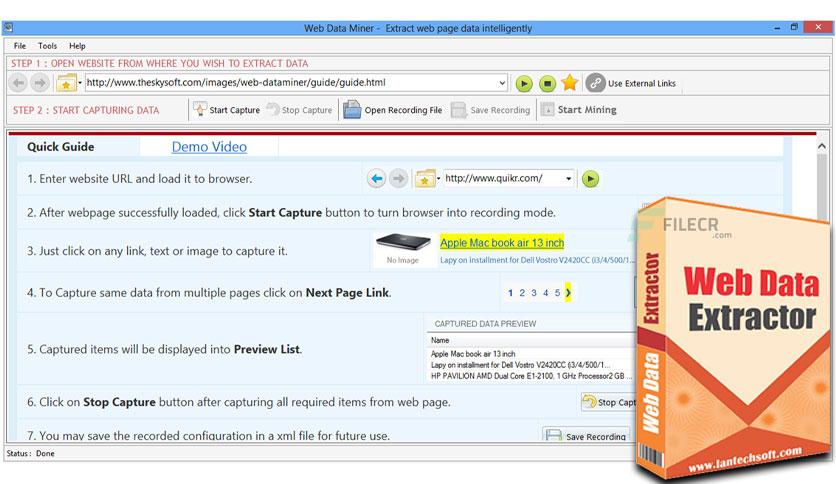Screen dimensions: 836x484
Task: Click the Lapy on installment Dell Vostro link
Action: (x=537, y=260)
